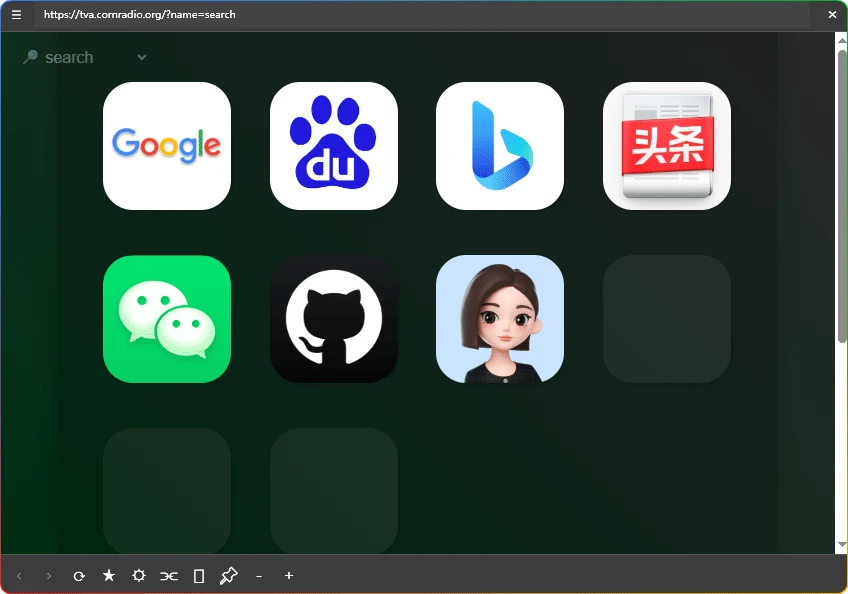Viewport: 848px width, 594px height.
Task: Toggle mobile view mode
Action: [199, 575]
